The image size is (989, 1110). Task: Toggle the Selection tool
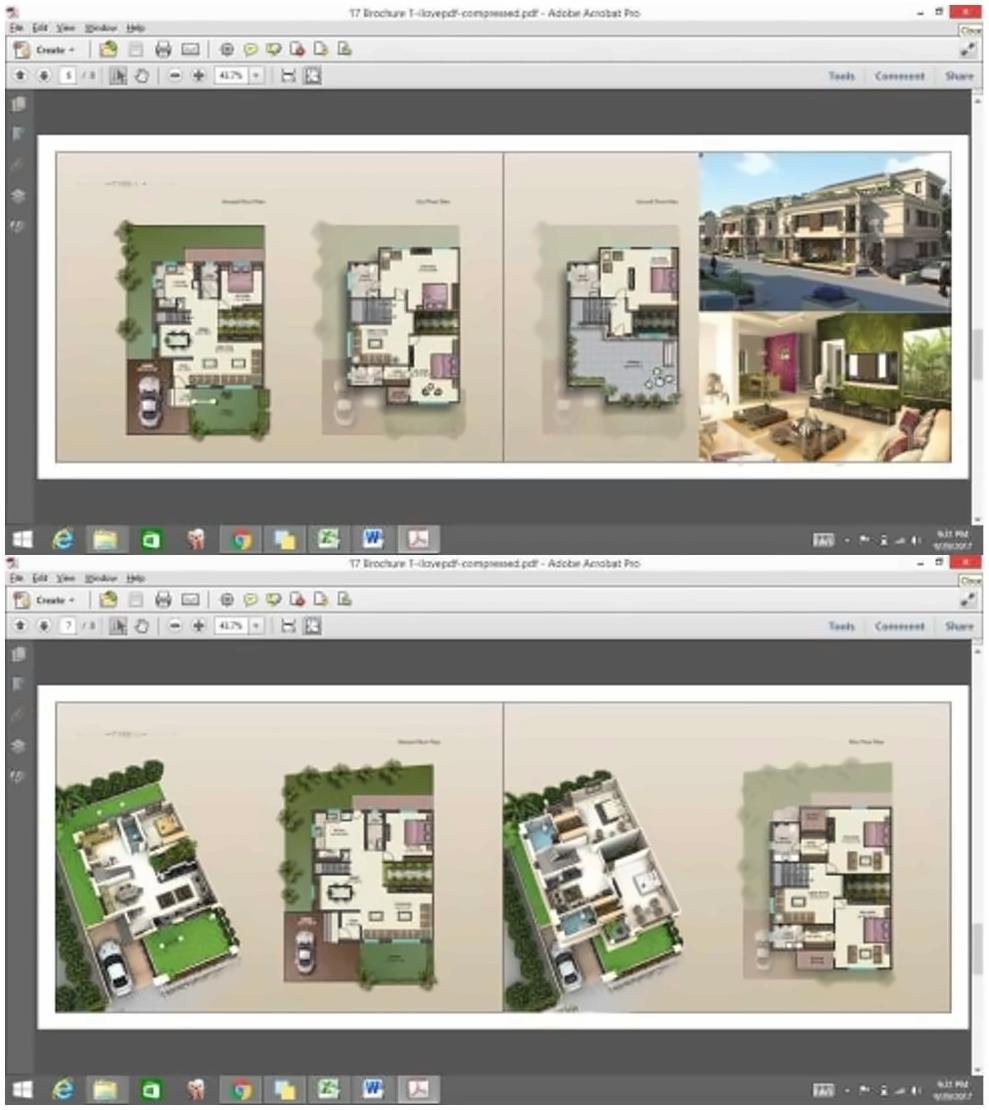(118, 74)
